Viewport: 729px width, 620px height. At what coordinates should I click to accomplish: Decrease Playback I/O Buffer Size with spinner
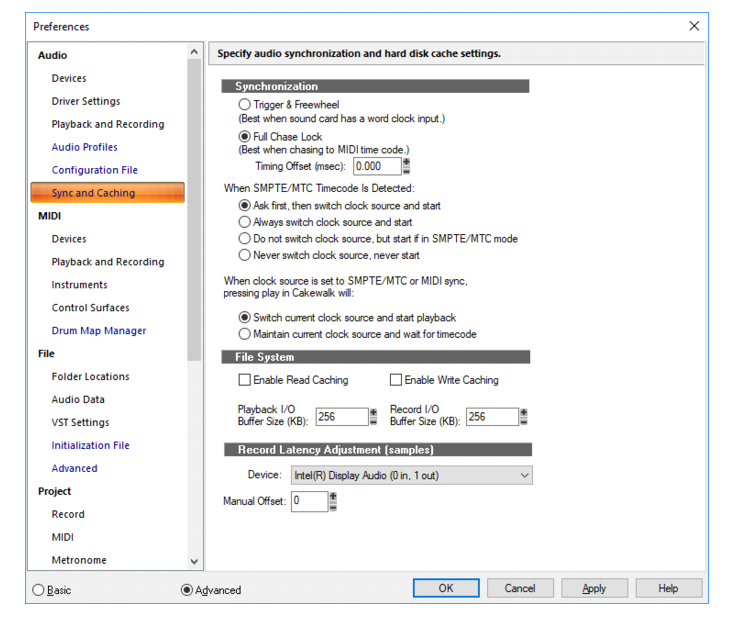coord(373,421)
